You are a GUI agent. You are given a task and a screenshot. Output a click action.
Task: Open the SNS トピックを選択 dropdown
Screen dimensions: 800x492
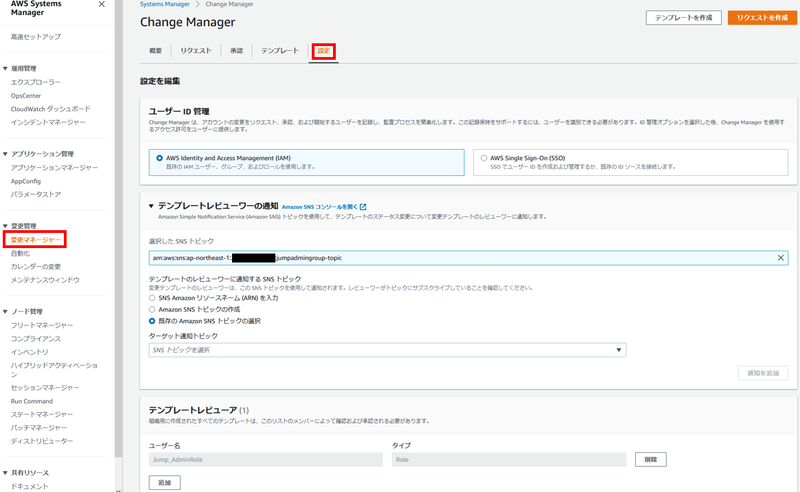point(387,350)
